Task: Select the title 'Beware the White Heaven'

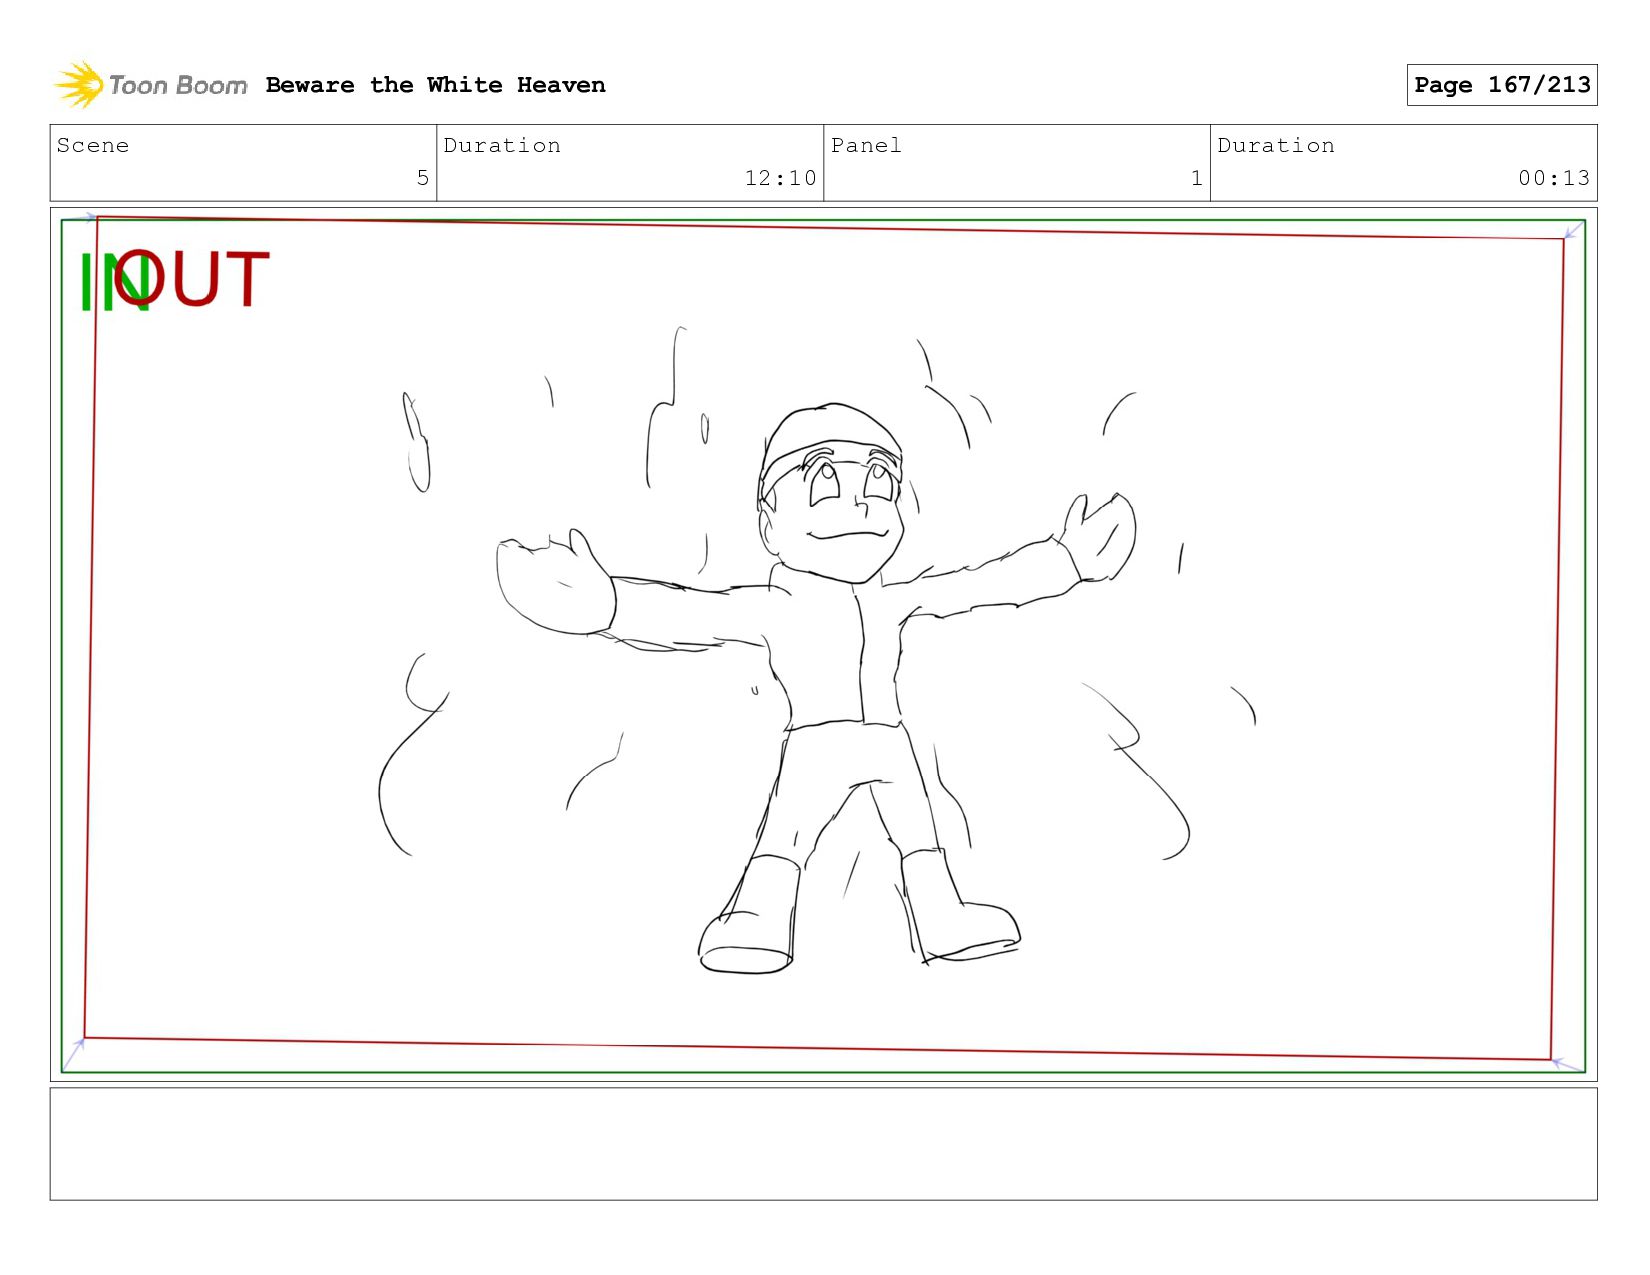Action: point(435,85)
